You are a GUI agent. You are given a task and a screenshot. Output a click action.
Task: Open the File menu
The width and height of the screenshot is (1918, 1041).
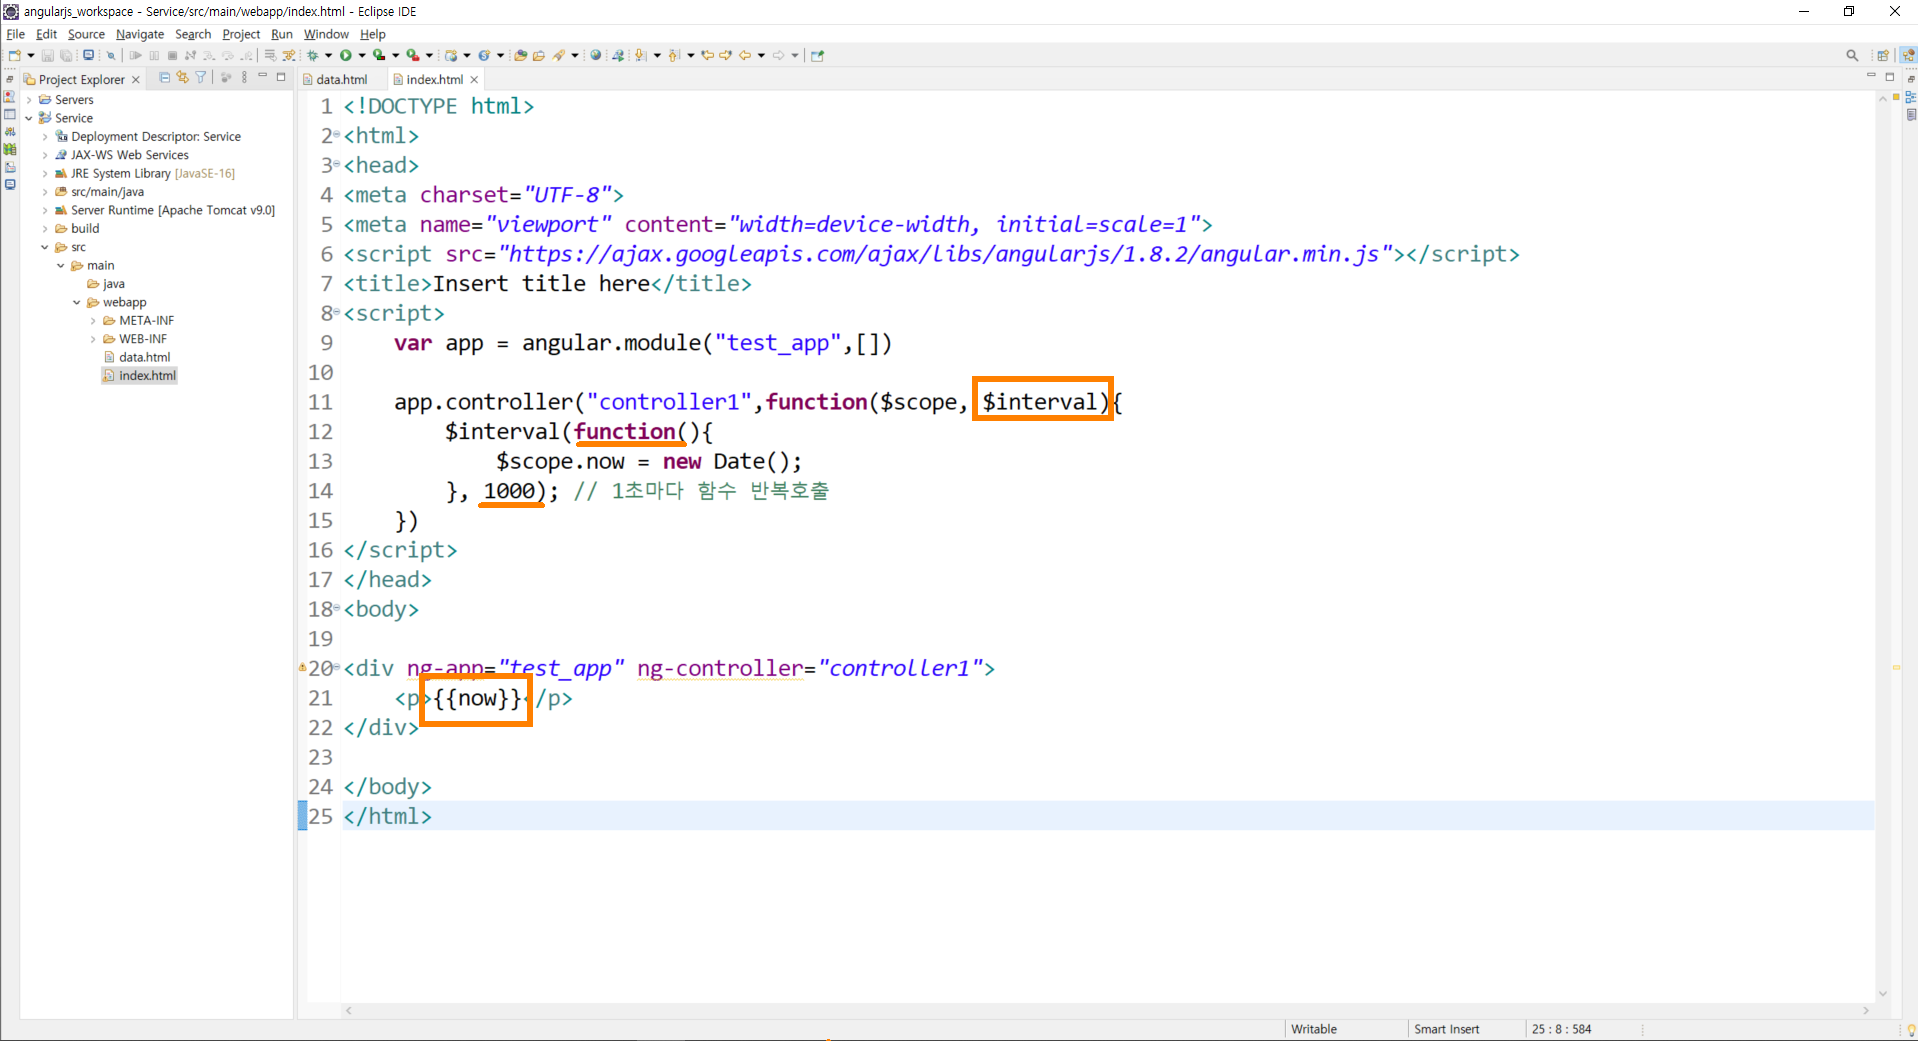coord(16,34)
